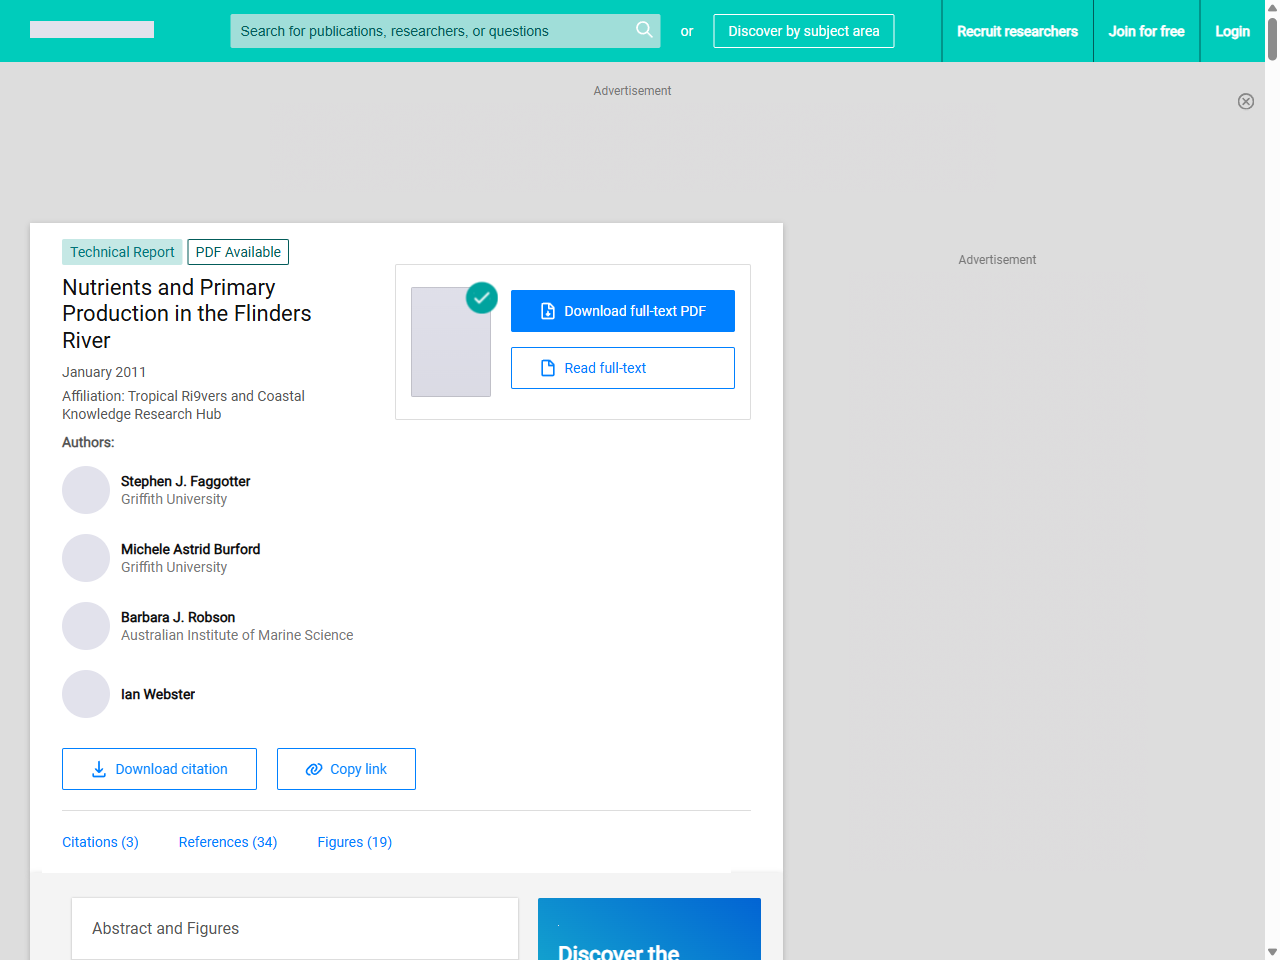Close the advertisement with X icon
Image resolution: width=1280 pixels, height=960 pixels.
pos(1245,101)
